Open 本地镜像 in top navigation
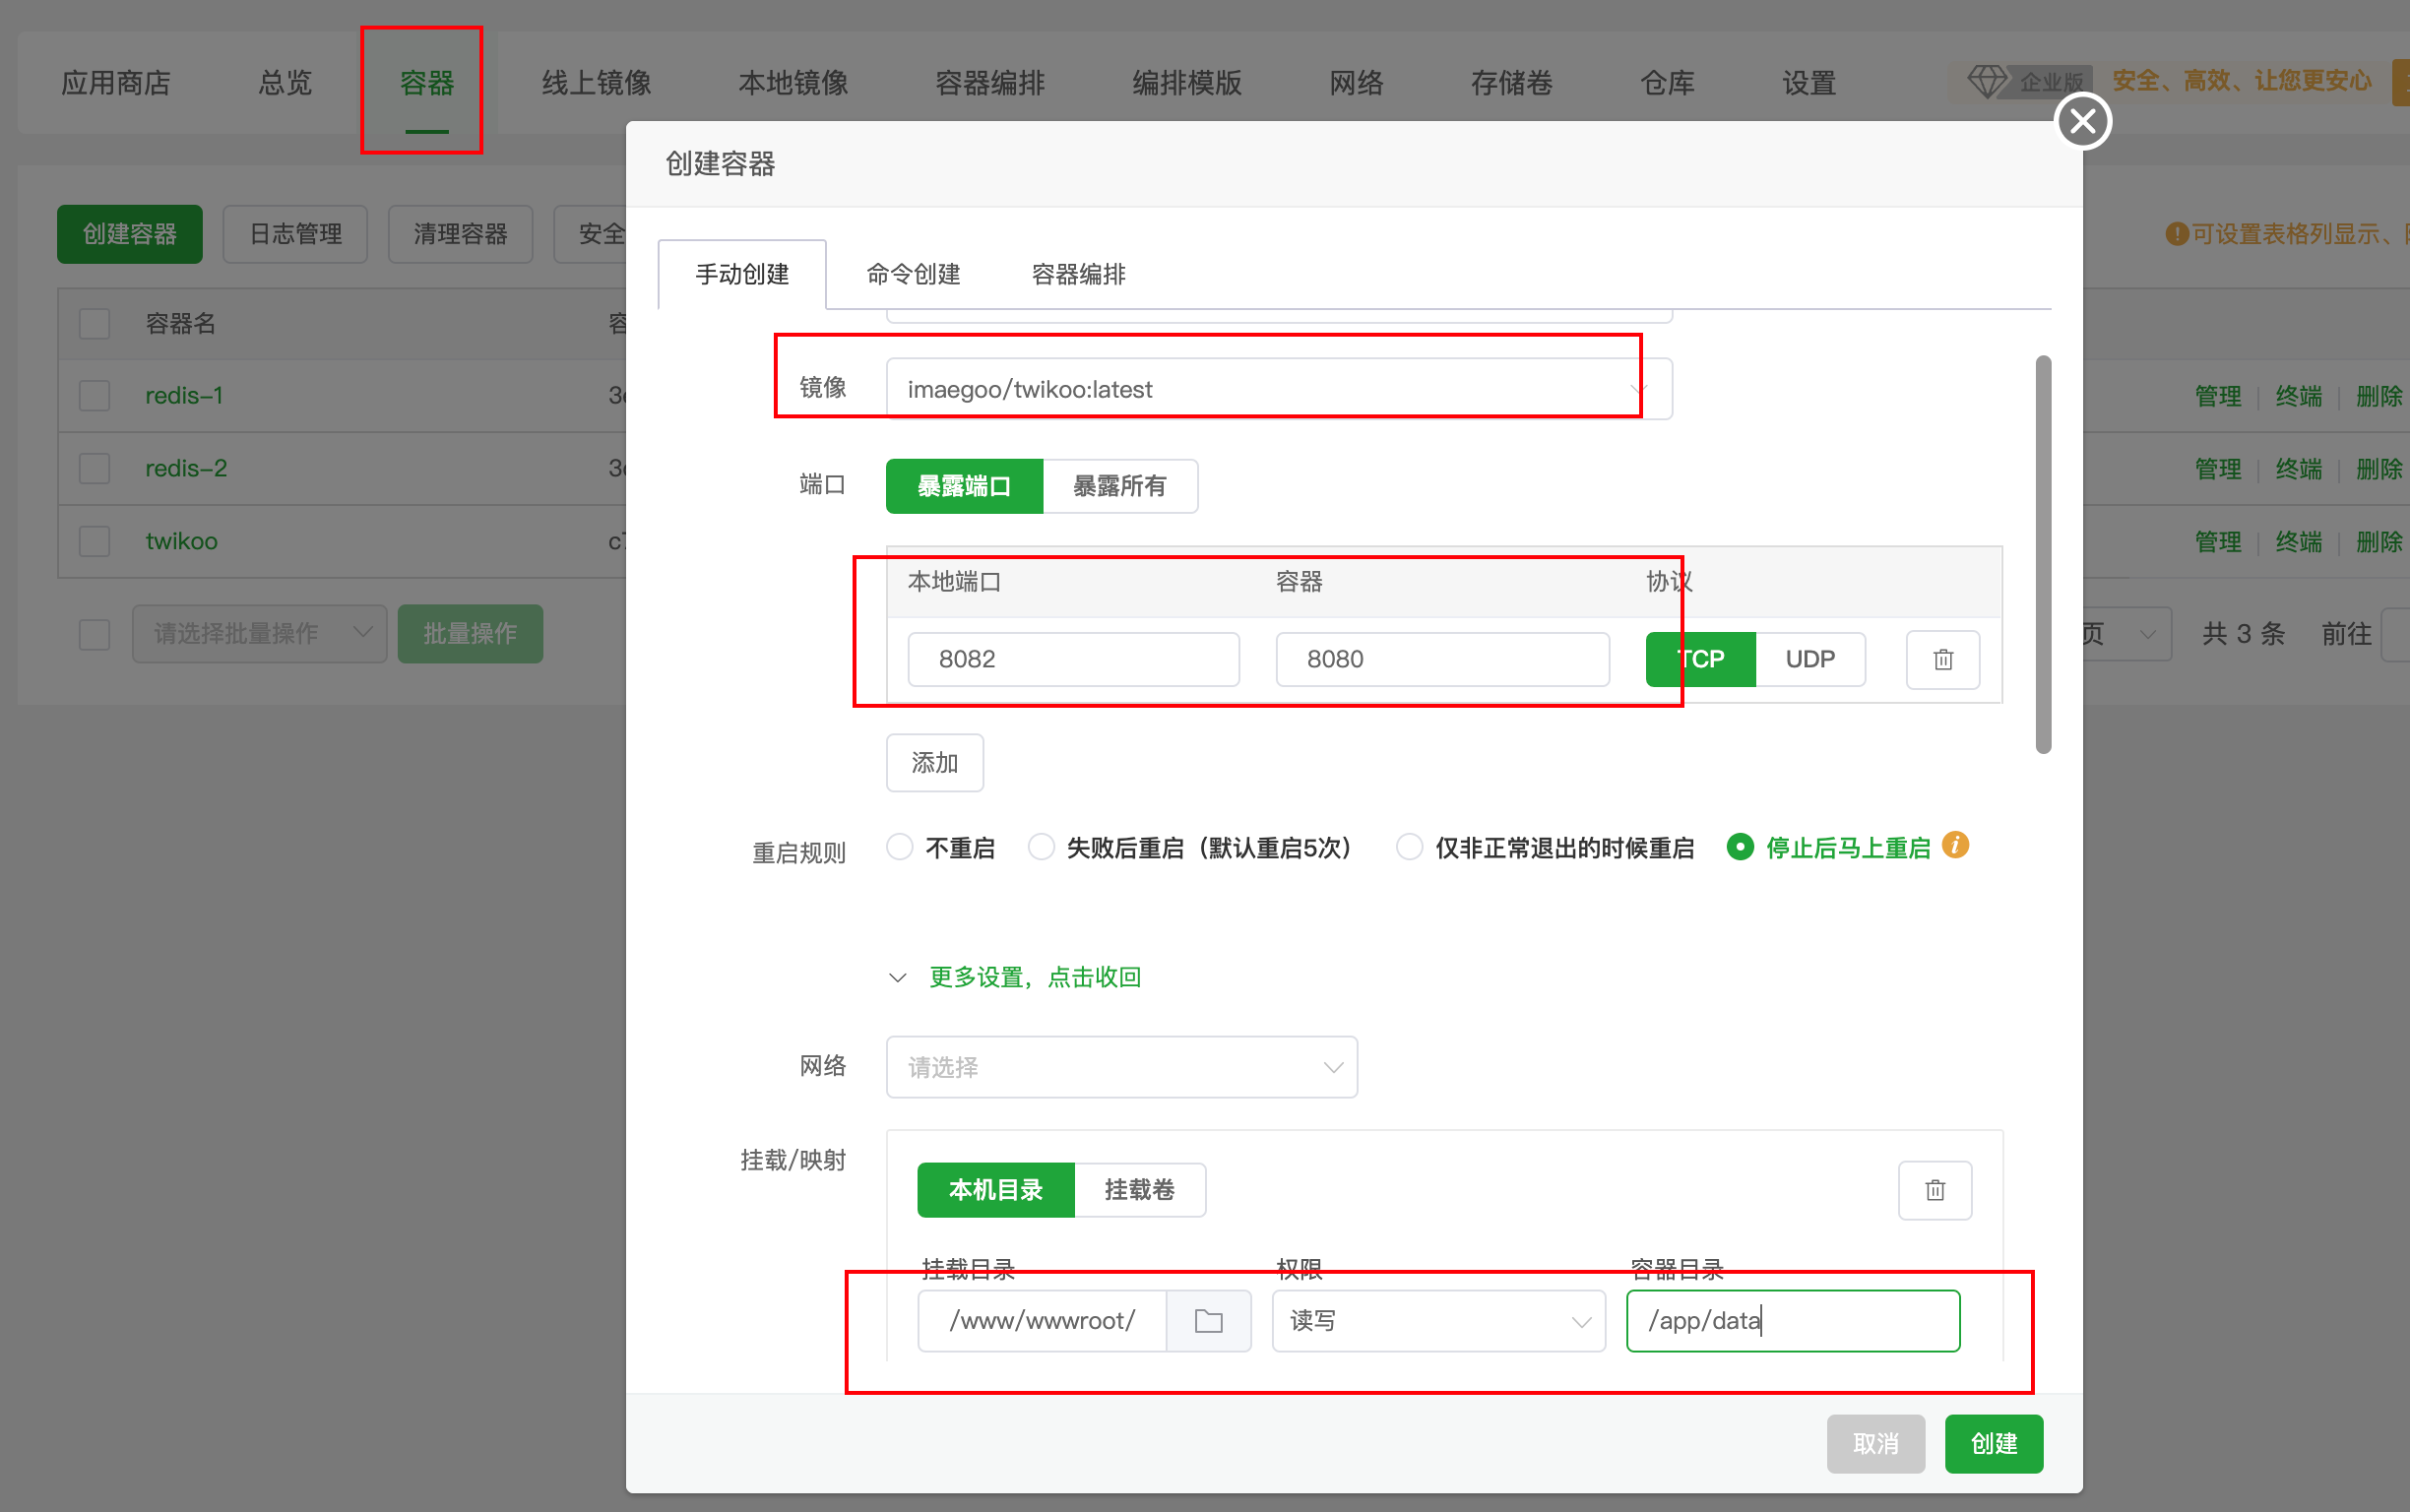The image size is (2410, 1512). tap(793, 82)
